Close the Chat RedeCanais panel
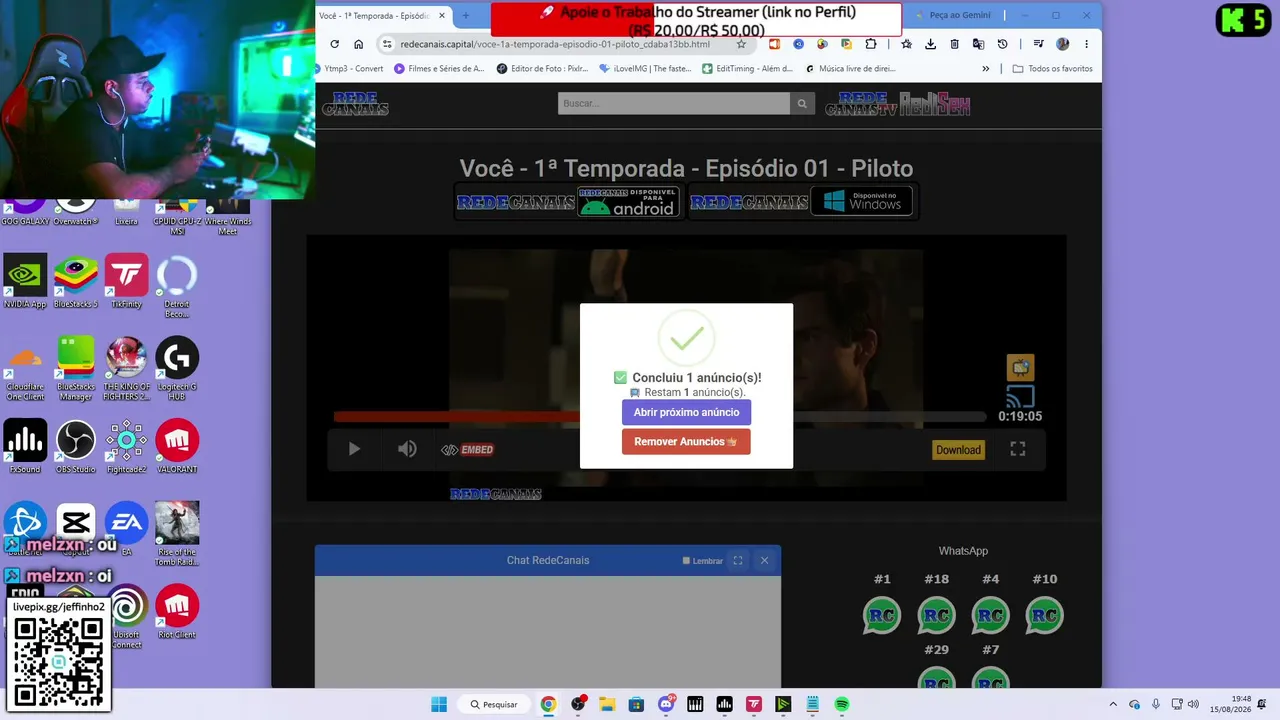The width and height of the screenshot is (1280, 720). 765,561
